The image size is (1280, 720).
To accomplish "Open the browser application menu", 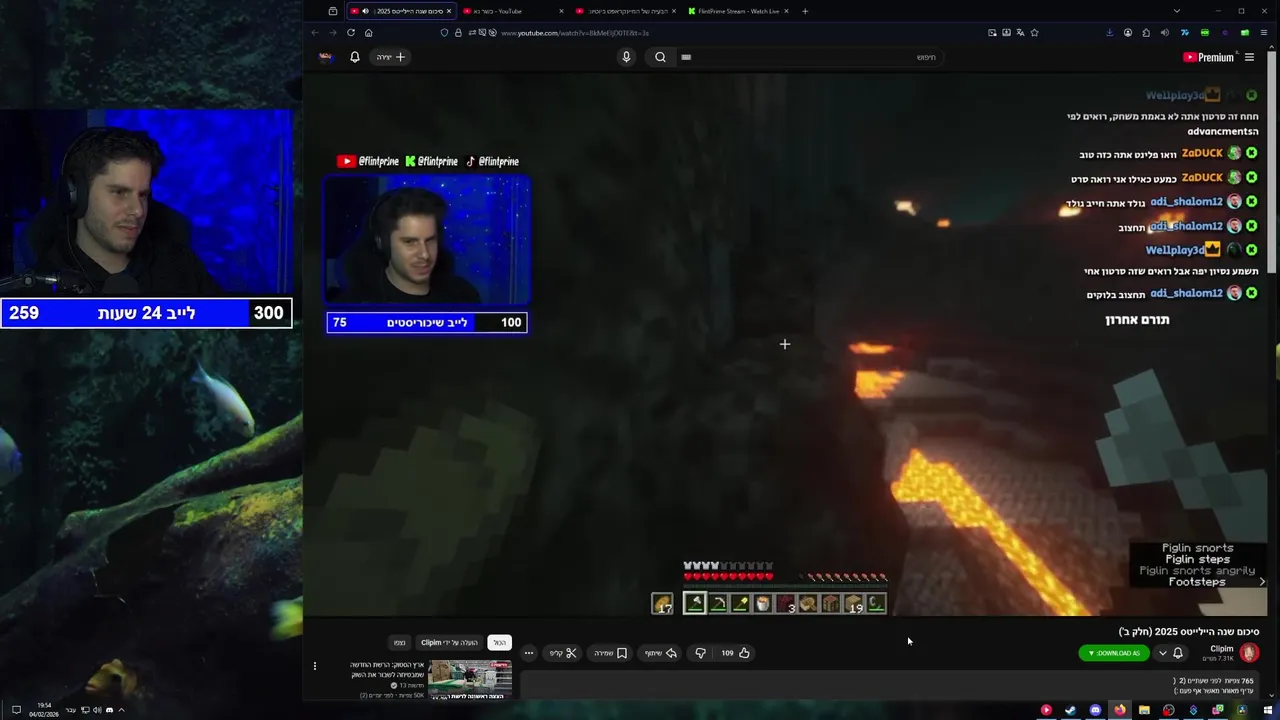I will coord(1262,32).
